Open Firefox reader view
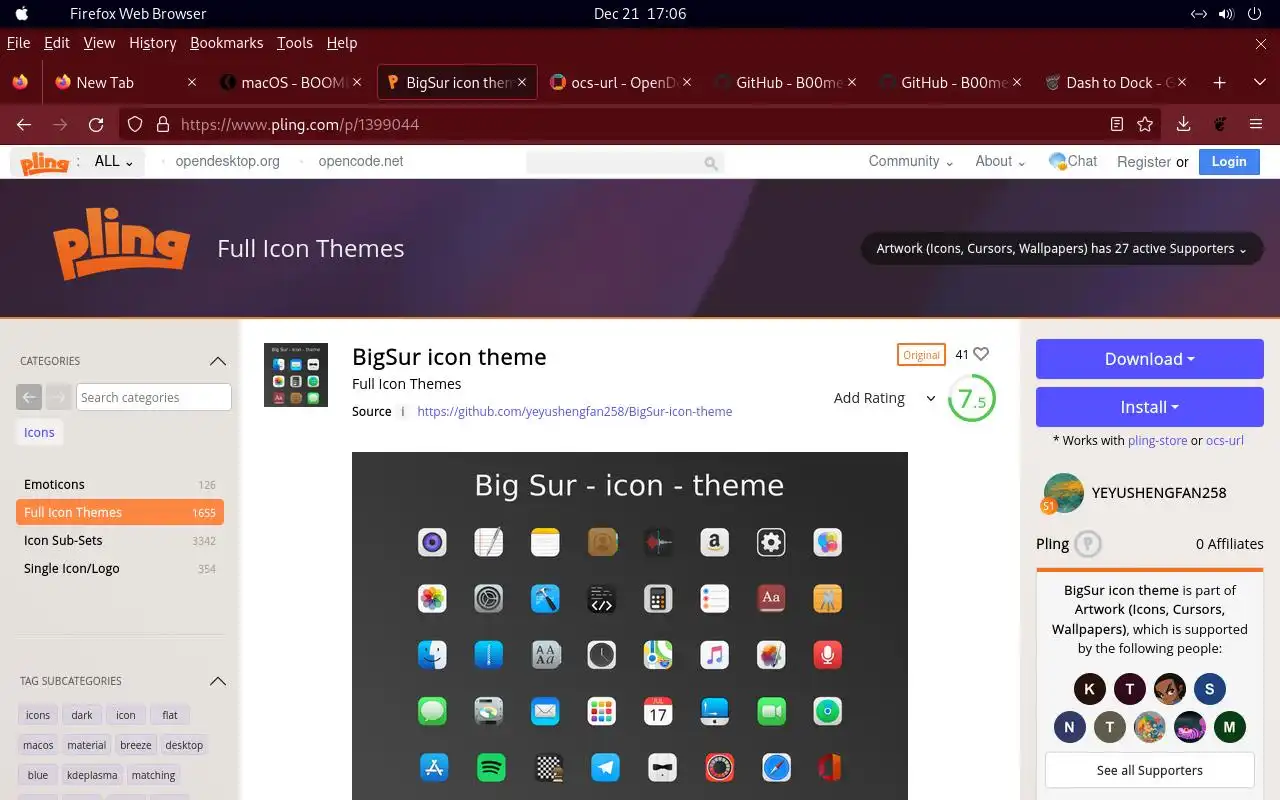Screen dimensions: 1280x800 click(x=1117, y=125)
